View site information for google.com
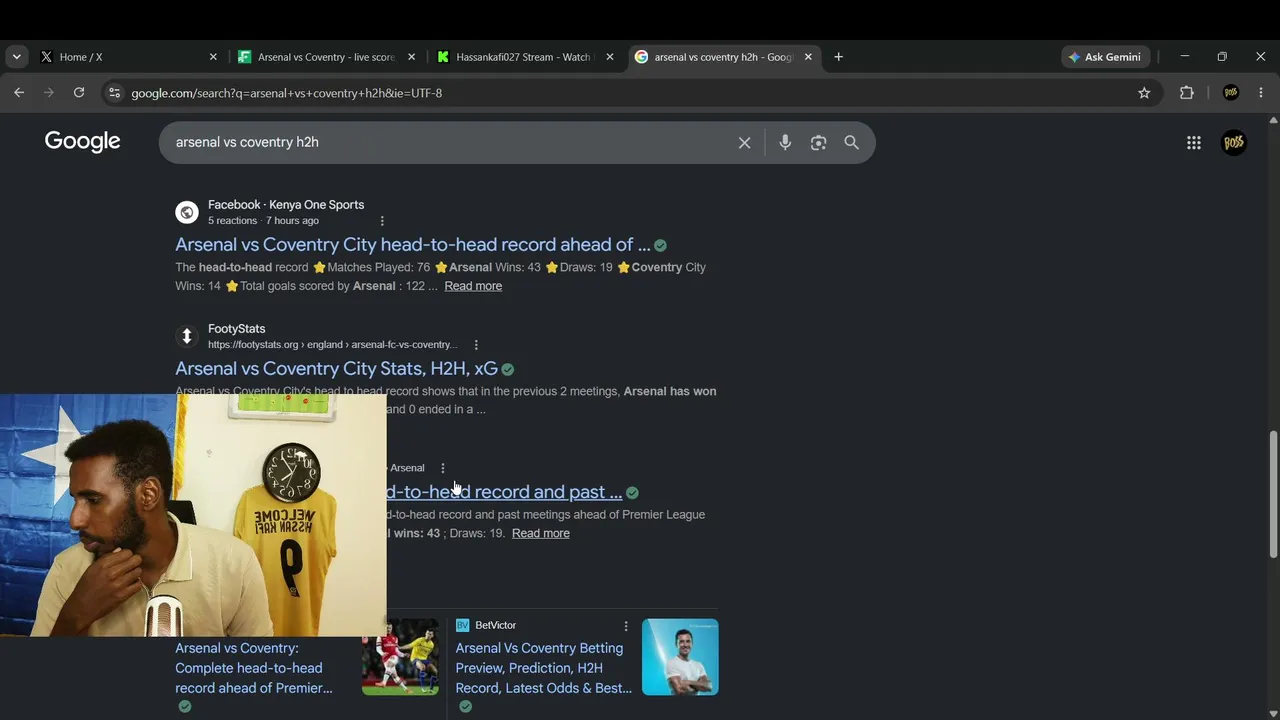The image size is (1280, 720). pos(114,93)
